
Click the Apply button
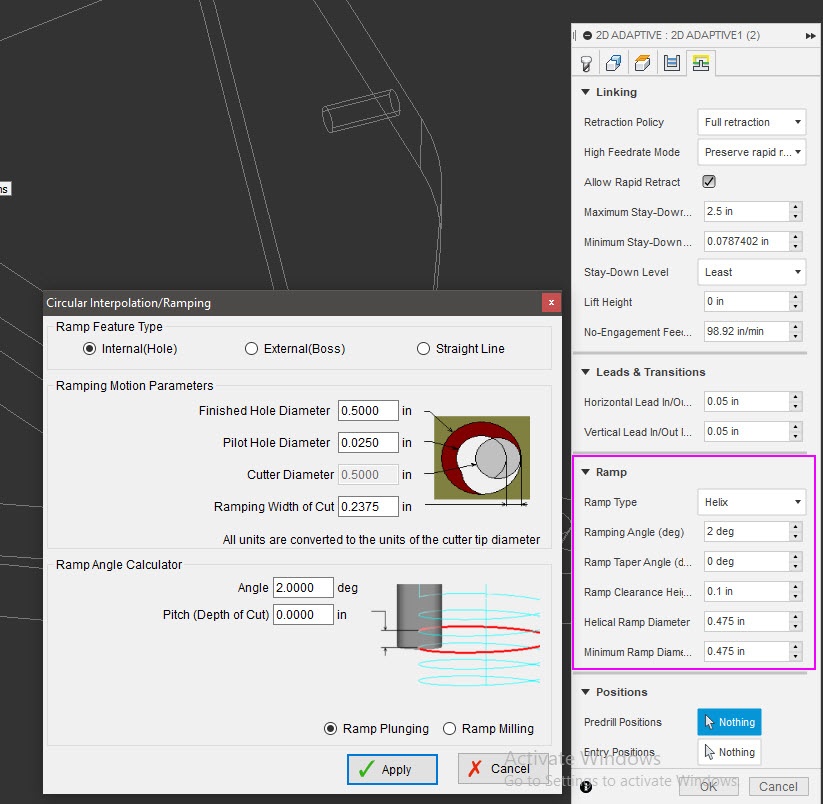(392, 769)
